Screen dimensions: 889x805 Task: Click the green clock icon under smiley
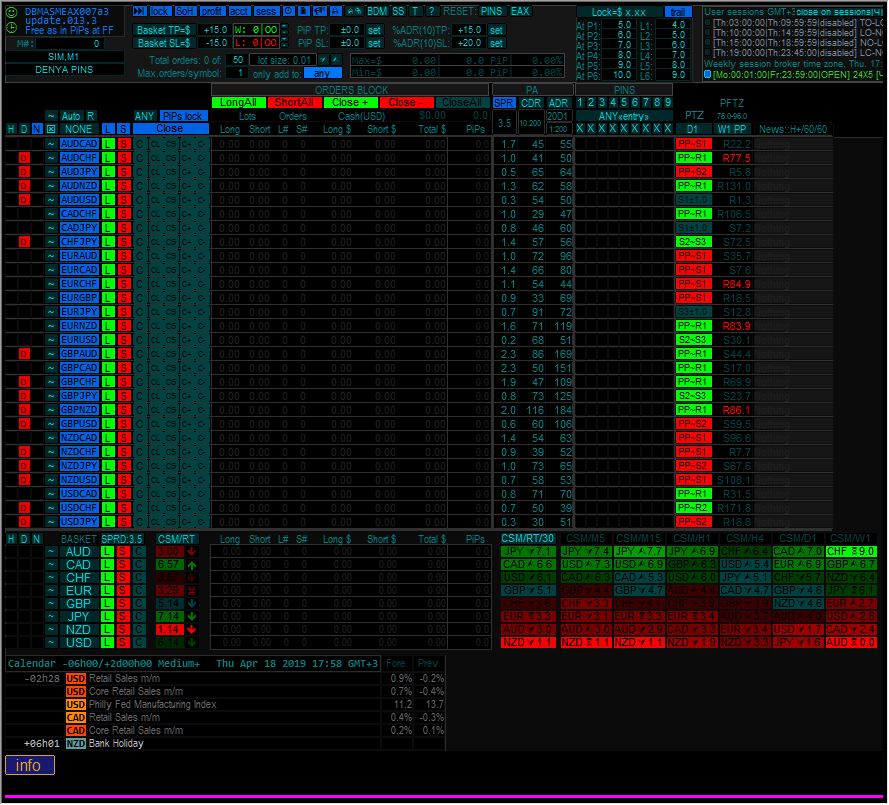click(x=11, y=27)
